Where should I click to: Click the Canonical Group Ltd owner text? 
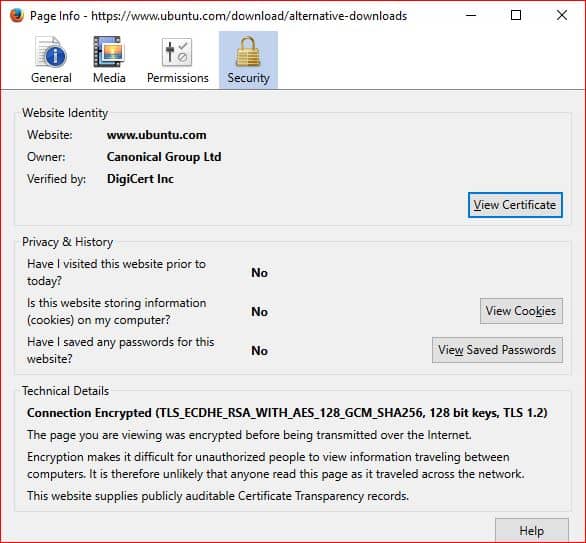pos(164,157)
